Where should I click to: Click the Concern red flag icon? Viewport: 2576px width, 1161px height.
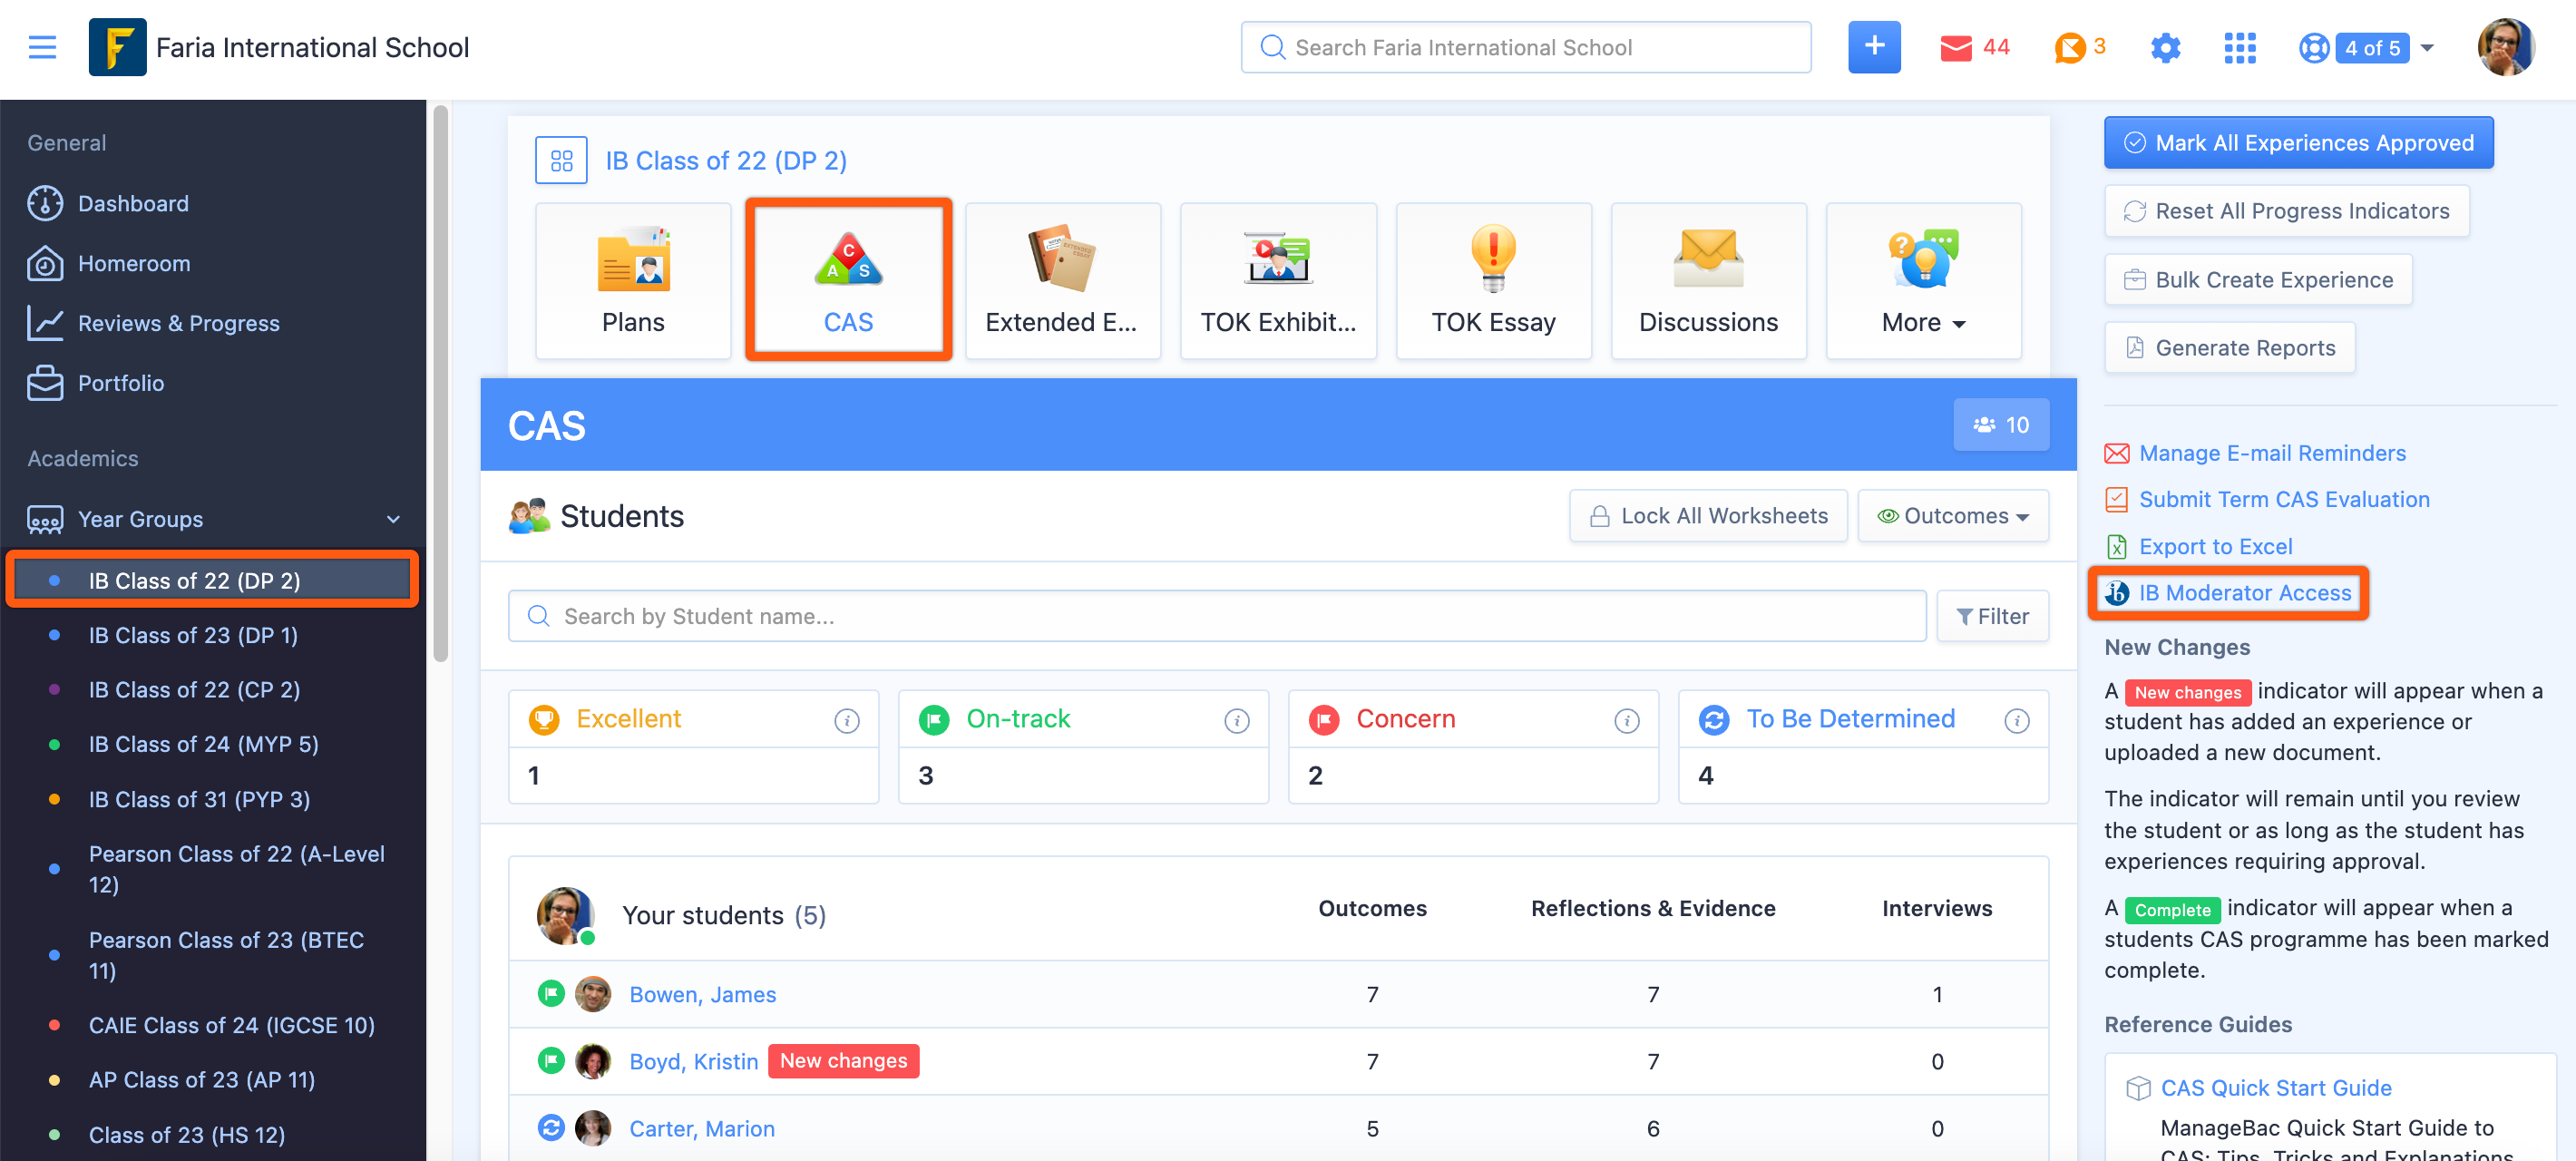coord(1324,719)
